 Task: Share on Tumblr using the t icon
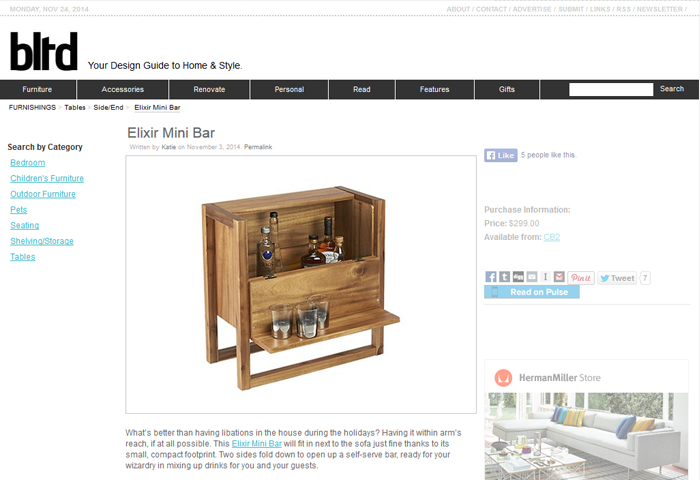point(504,277)
